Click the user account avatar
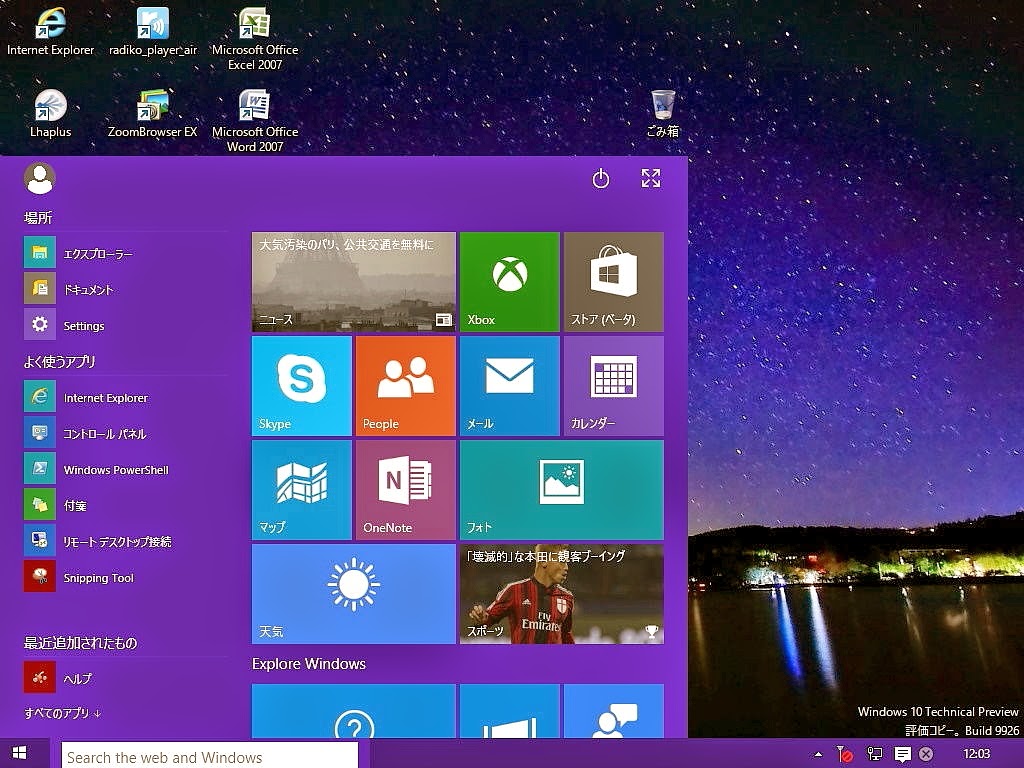Screen dimensions: 1024x768 [x=40, y=178]
